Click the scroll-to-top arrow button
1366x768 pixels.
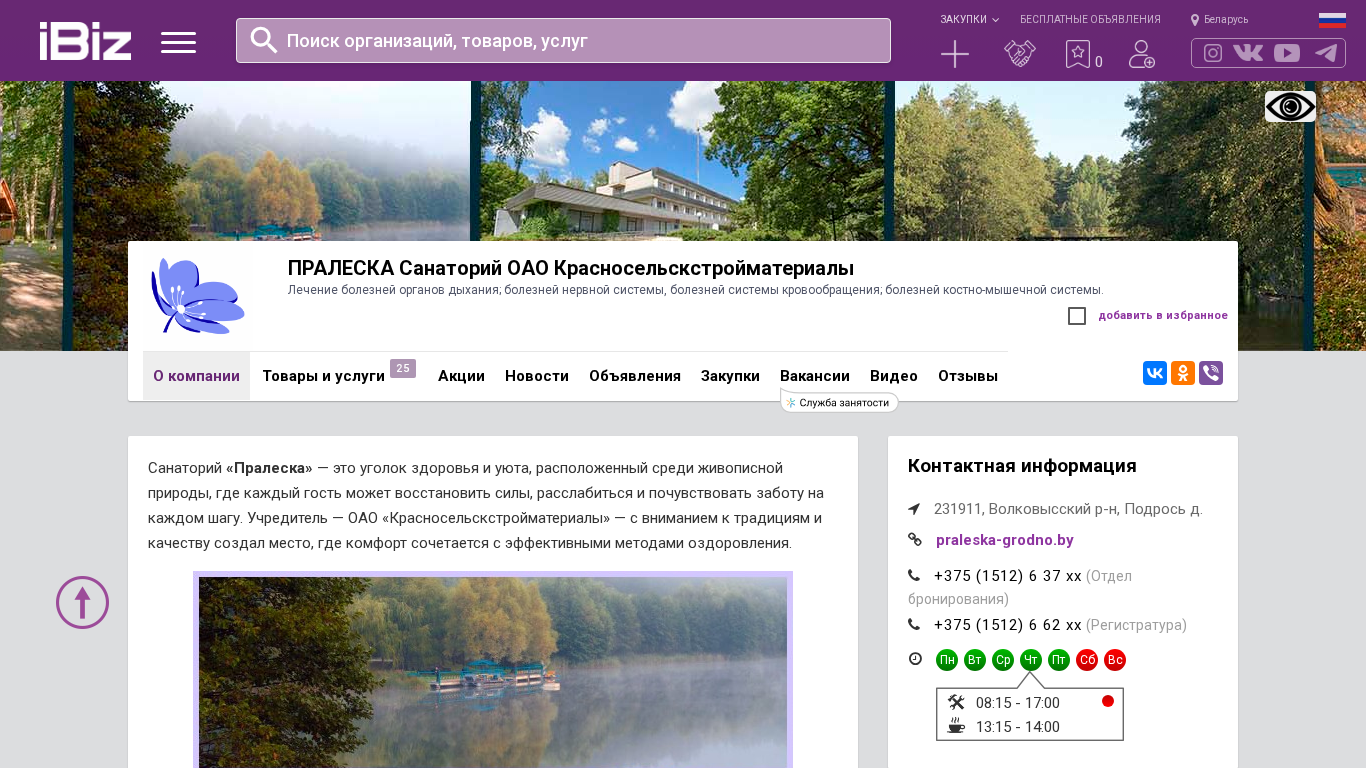coord(82,602)
